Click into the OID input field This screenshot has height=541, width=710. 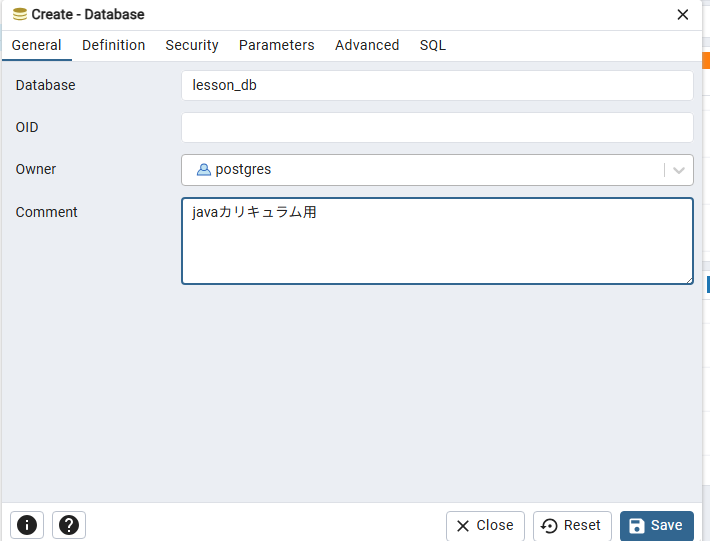coord(437,128)
